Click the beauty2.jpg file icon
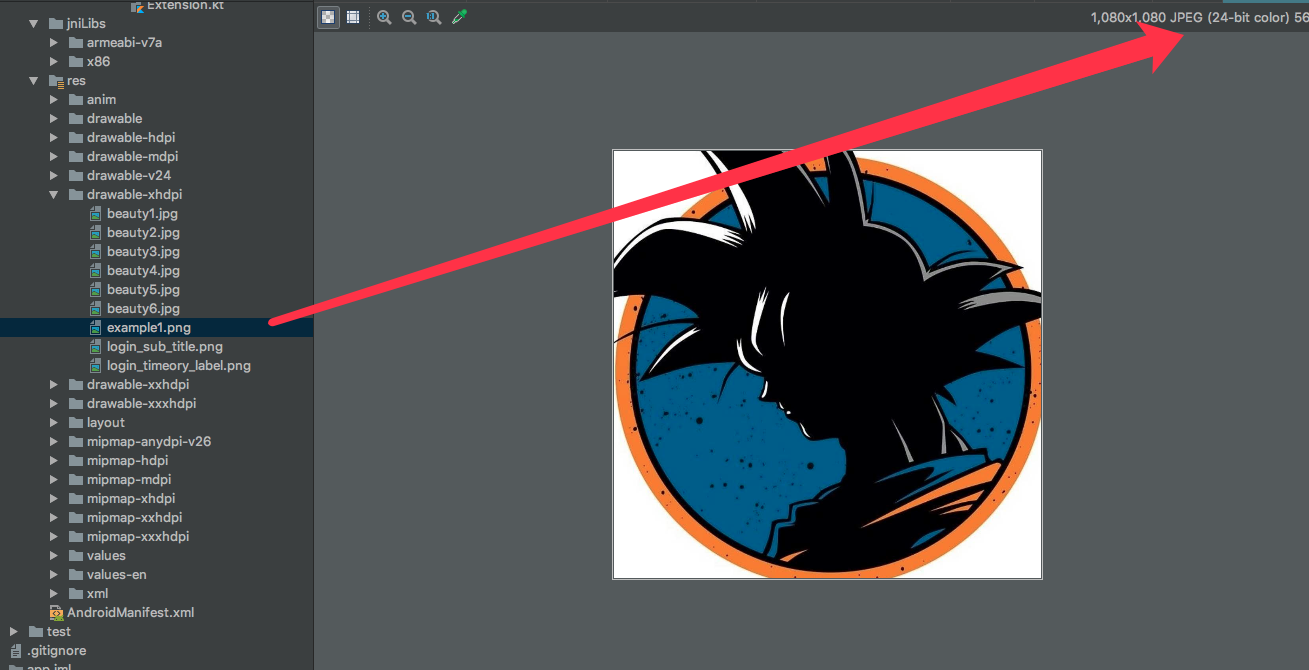Screen dimensions: 1309x670 tap(96, 232)
